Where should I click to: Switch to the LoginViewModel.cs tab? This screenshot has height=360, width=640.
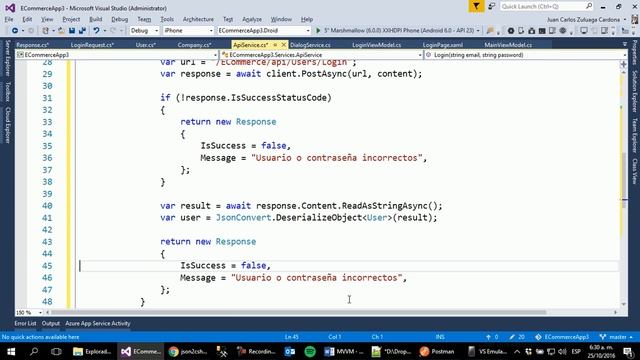tap(376, 45)
